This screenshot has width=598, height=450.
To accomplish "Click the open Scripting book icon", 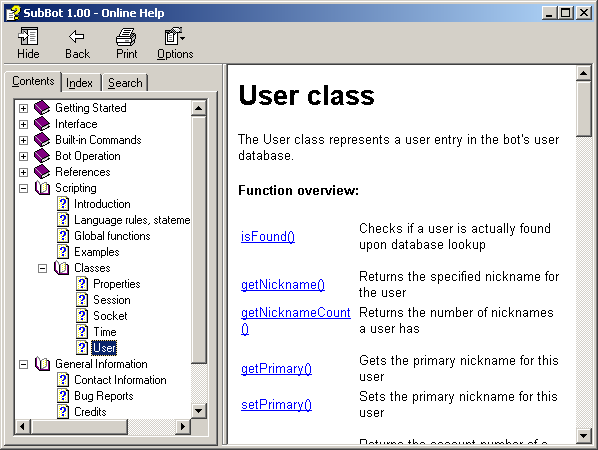I will click(x=42, y=188).
